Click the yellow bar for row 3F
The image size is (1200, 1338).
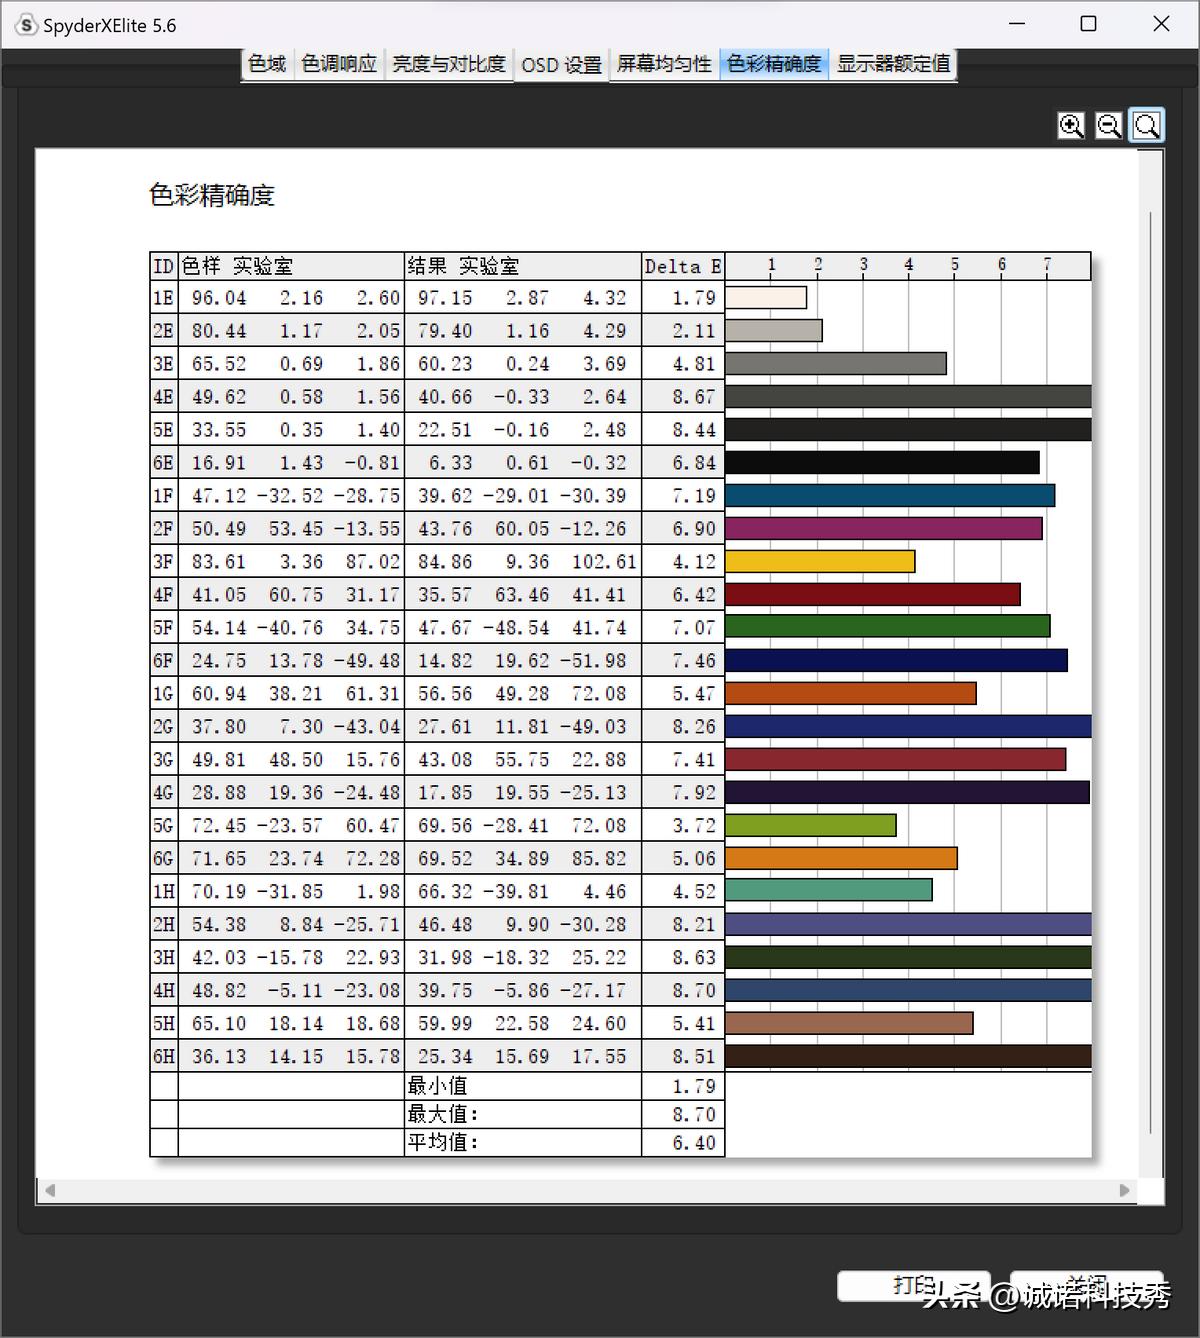(820, 561)
